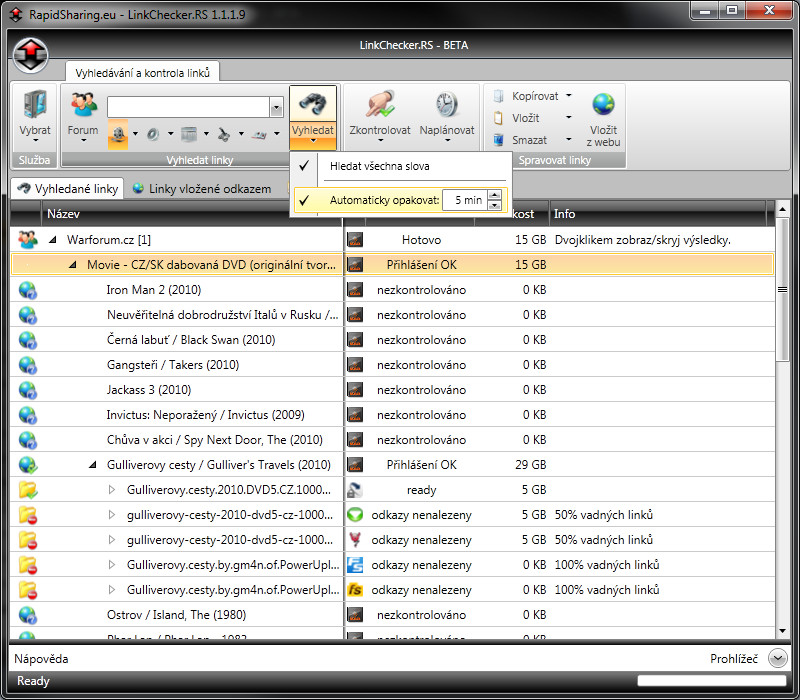Click the Smazat button label

click(530, 140)
